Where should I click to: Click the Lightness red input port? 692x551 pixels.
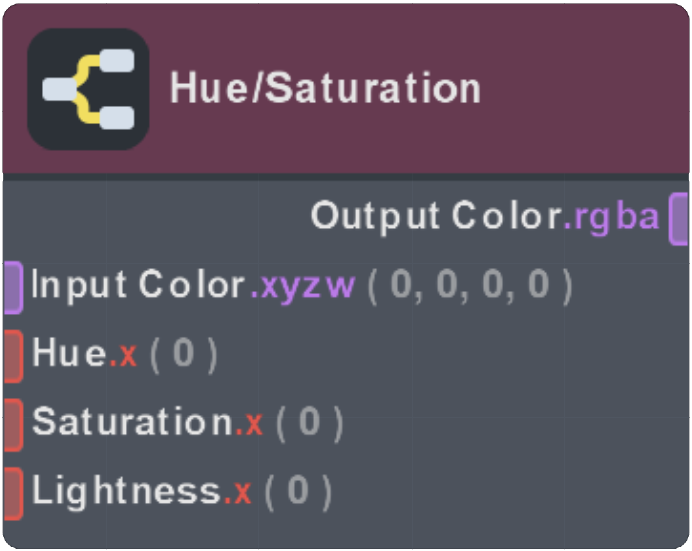pyautogui.click(x=13, y=491)
